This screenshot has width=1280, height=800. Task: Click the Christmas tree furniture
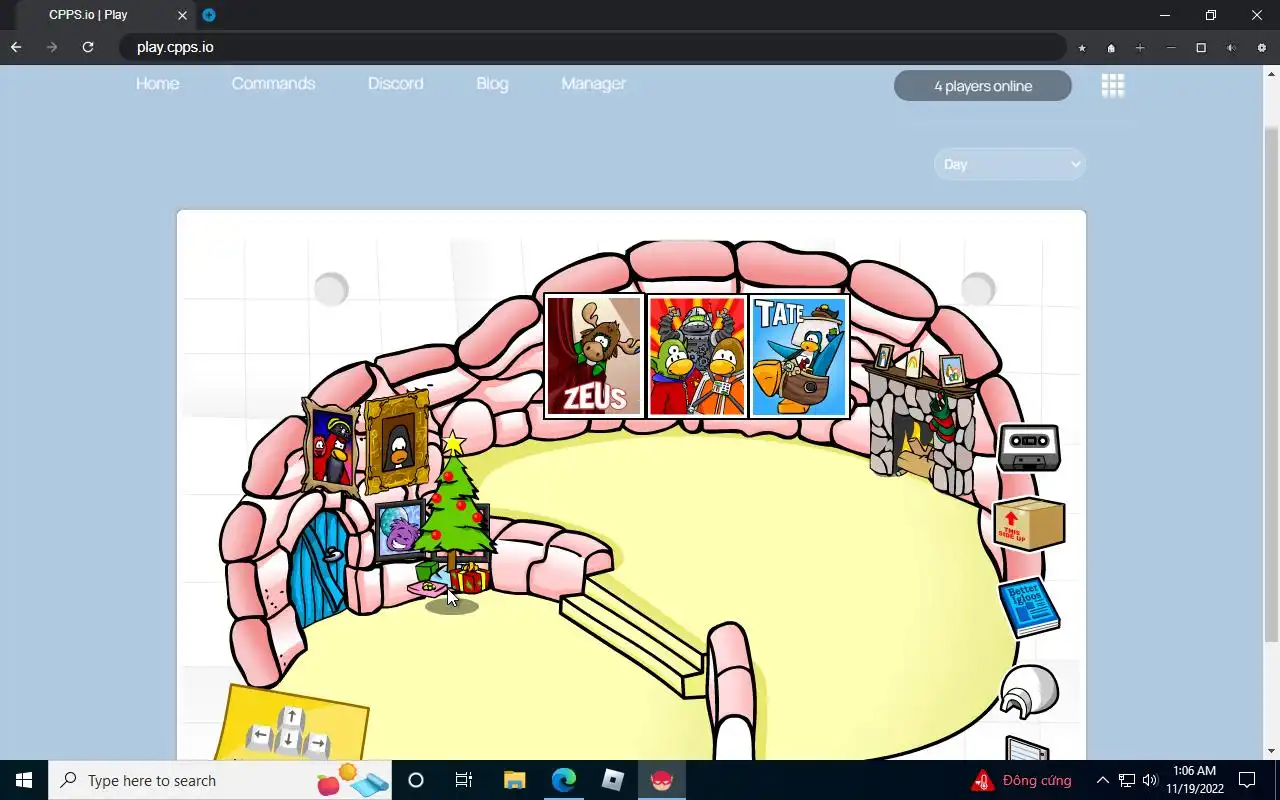point(455,498)
